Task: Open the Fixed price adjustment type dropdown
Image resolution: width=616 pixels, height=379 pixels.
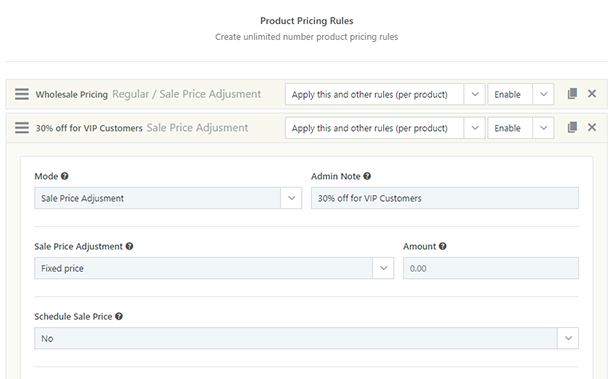Action: click(214, 268)
